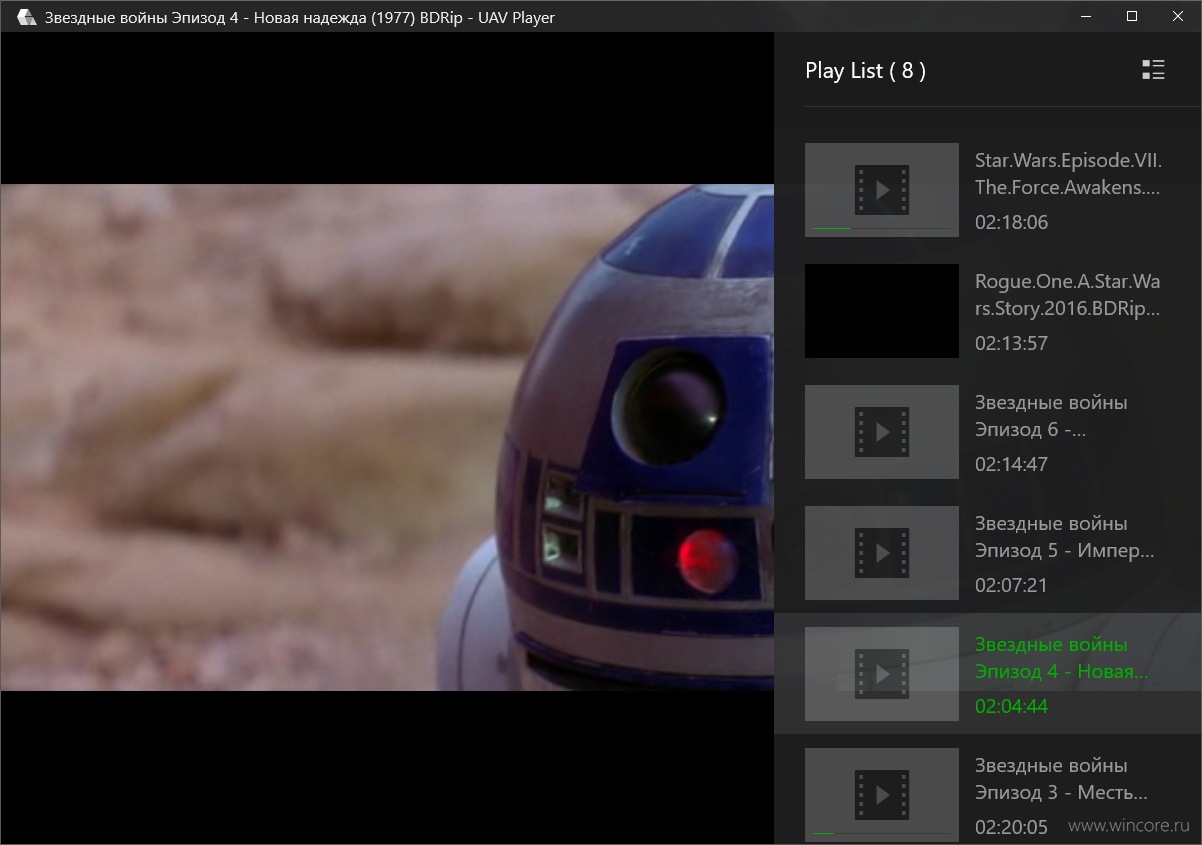Viewport: 1202px width, 845px height.
Task: Toggle the playlist view mode icon
Action: (1153, 70)
